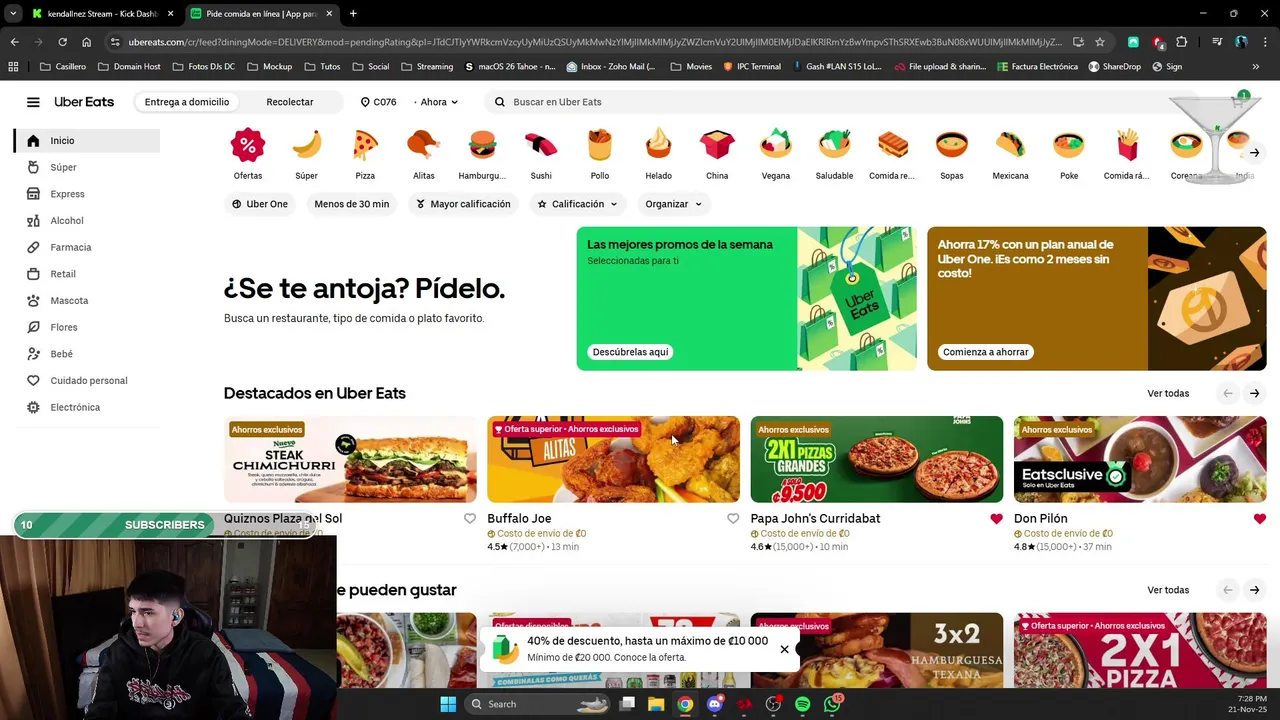Toggle the Mayor calificación filter
Screen dimensions: 1280x720
pyautogui.click(x=463, y=204)
